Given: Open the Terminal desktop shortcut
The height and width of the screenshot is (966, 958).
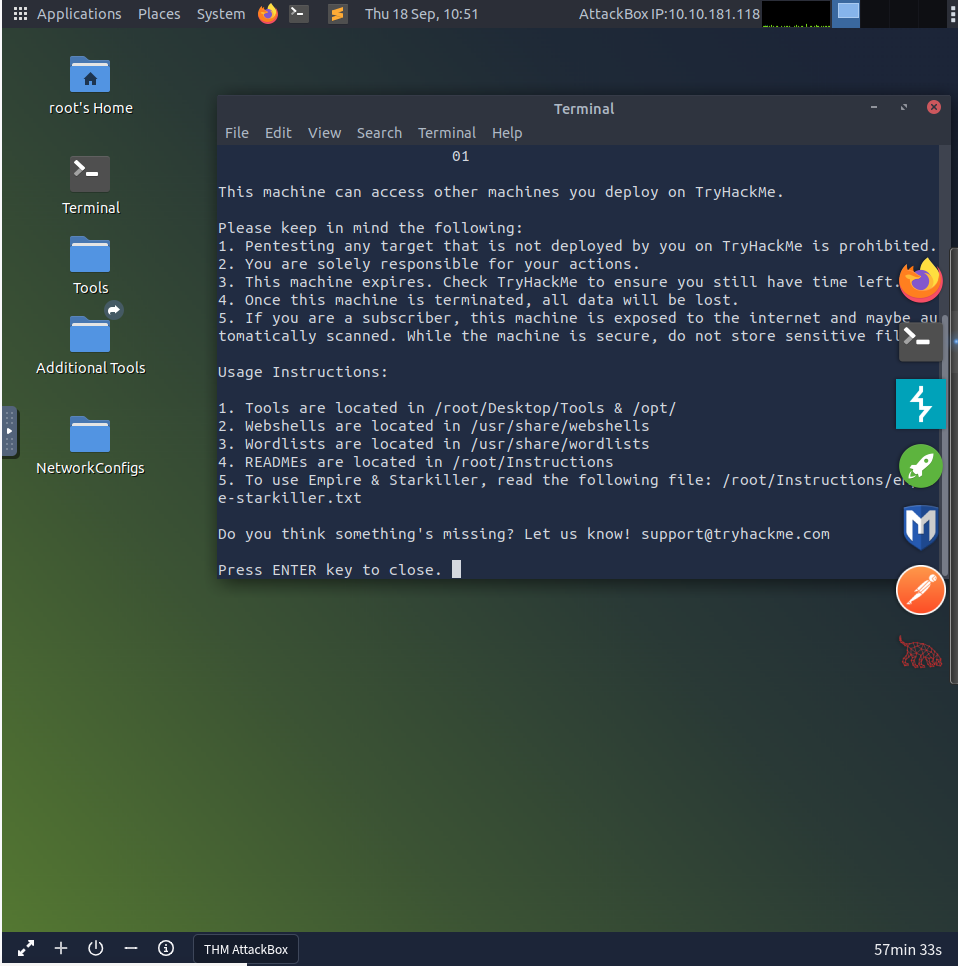Looking at the screenshot, I should click(91, 185).
